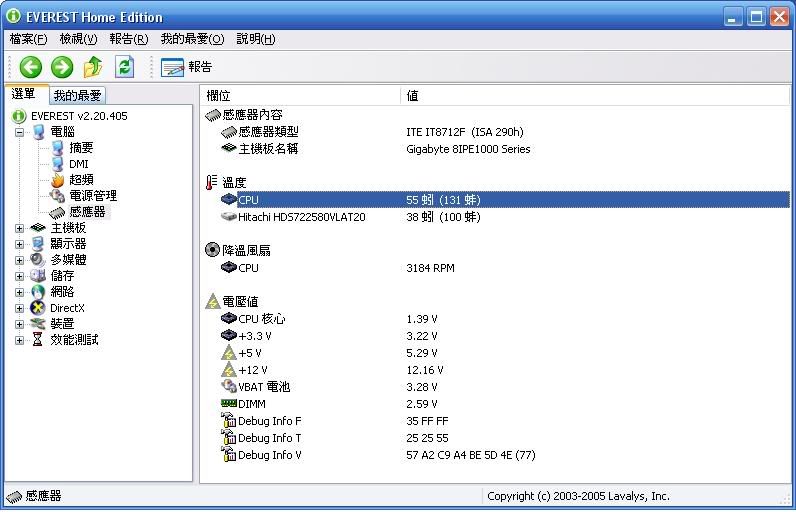Select the highlighted CPU temperature row

coord(505,200)
